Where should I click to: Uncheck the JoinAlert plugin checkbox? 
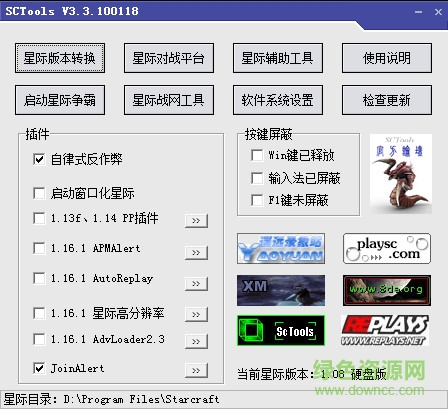[x=39, y=368]
